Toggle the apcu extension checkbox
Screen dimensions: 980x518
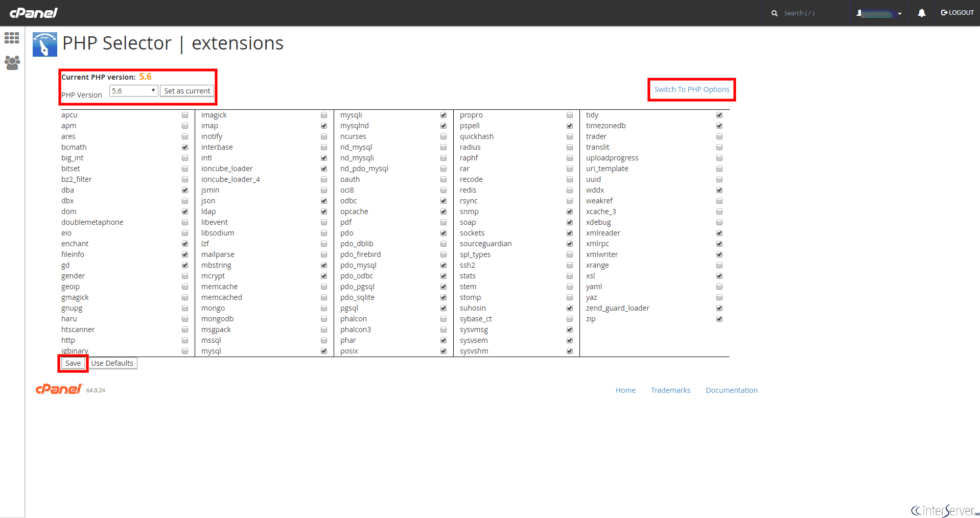pos(185,115)
